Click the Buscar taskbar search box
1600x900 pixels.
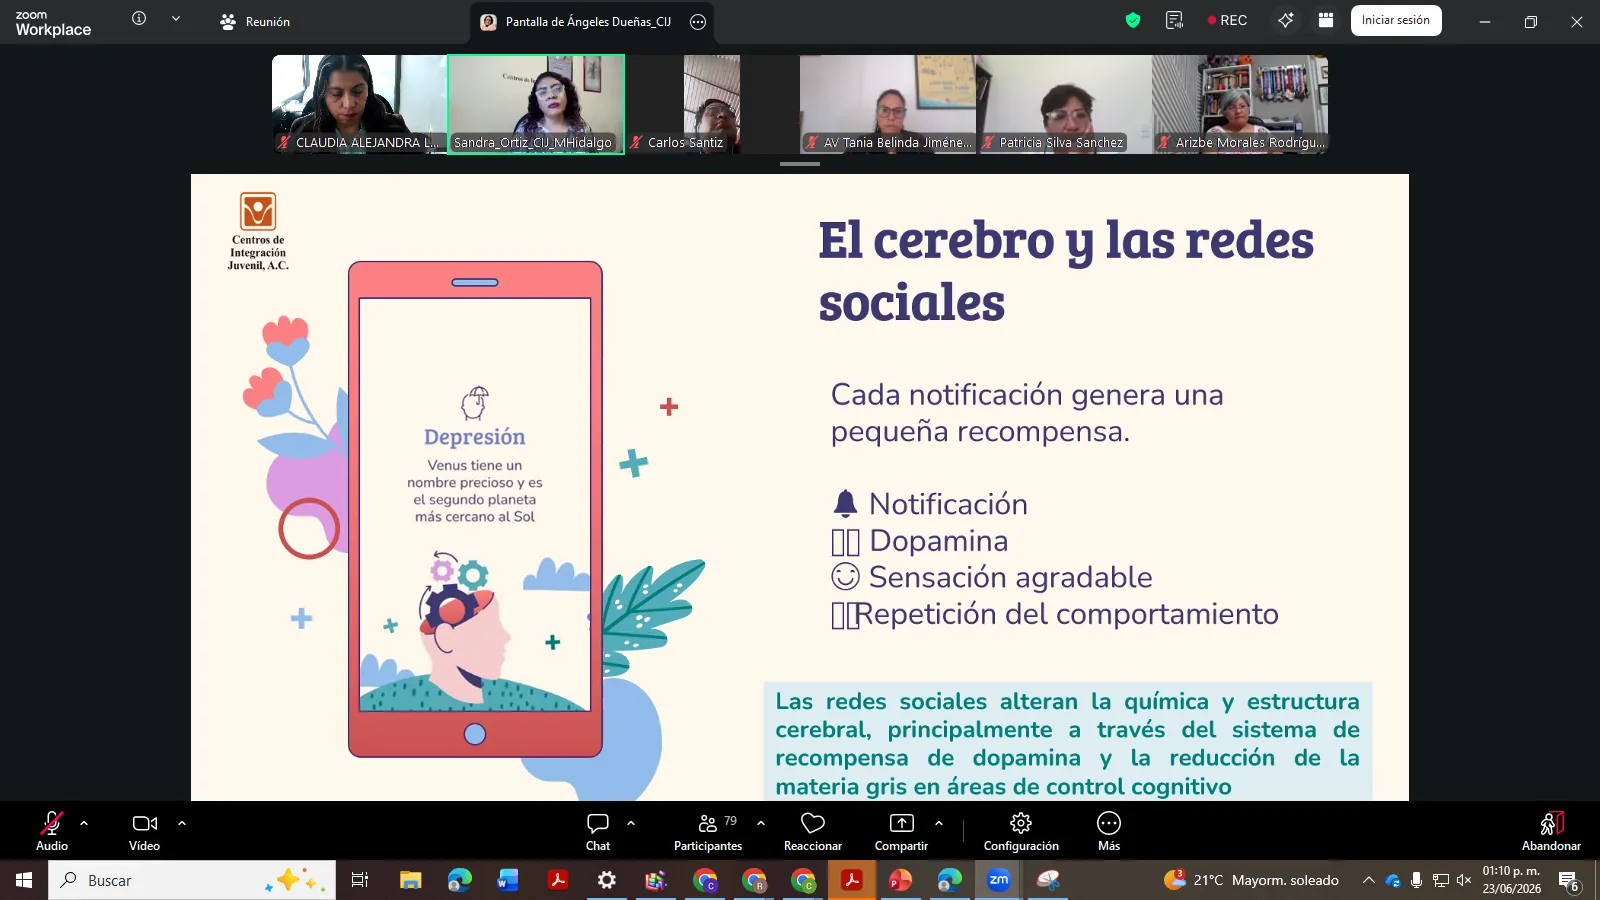[x=192, y=880]
